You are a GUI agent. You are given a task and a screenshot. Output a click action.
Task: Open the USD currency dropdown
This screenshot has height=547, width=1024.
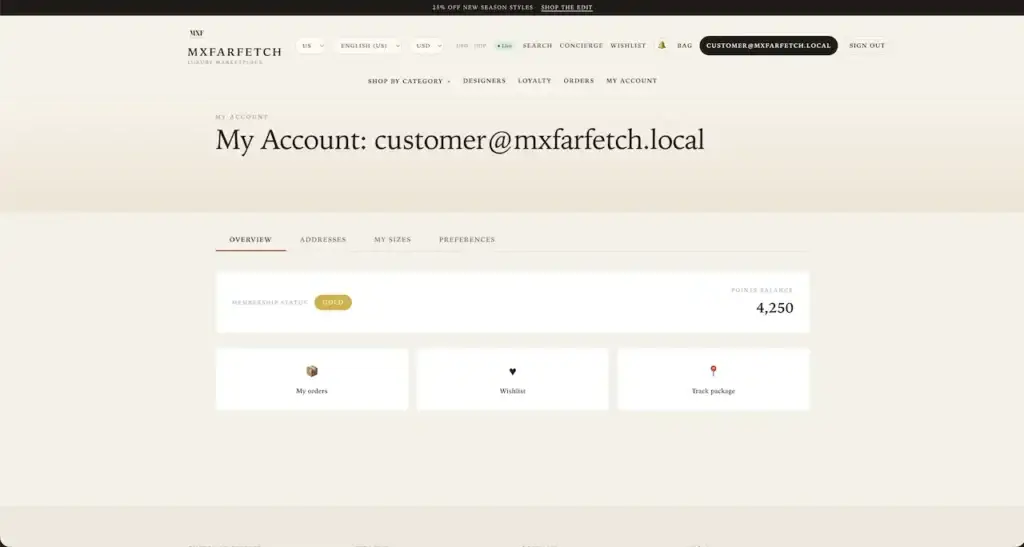click(x=428, y=46)
